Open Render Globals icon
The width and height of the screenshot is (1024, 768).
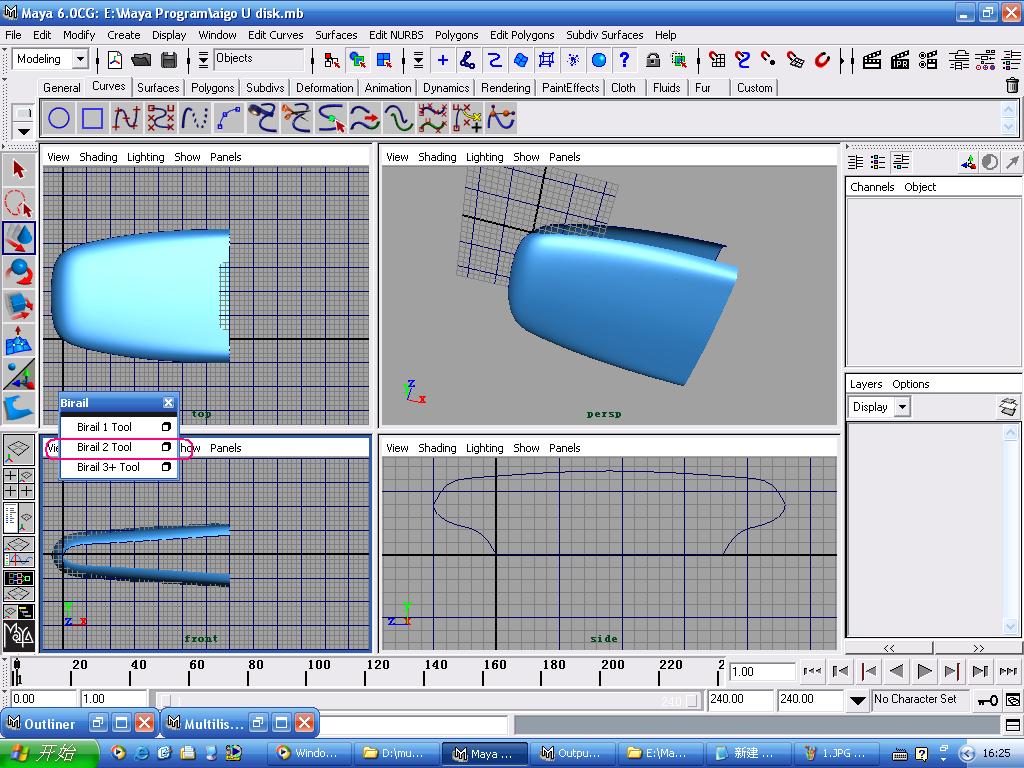928,60
